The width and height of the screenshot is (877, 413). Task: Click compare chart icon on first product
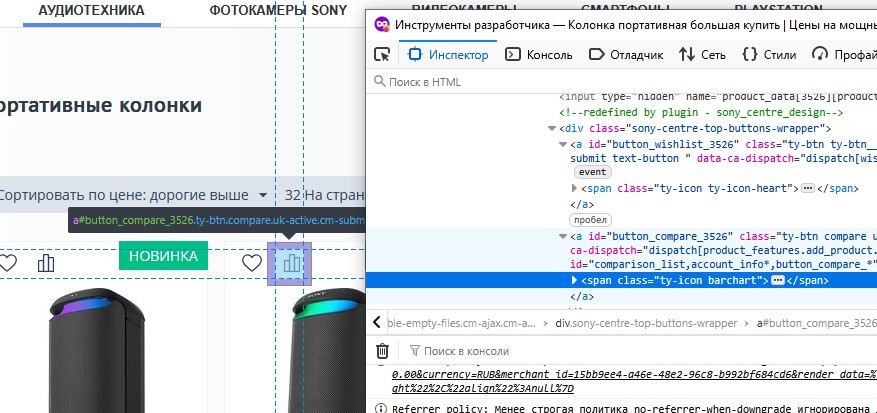(x=46, y=263)
